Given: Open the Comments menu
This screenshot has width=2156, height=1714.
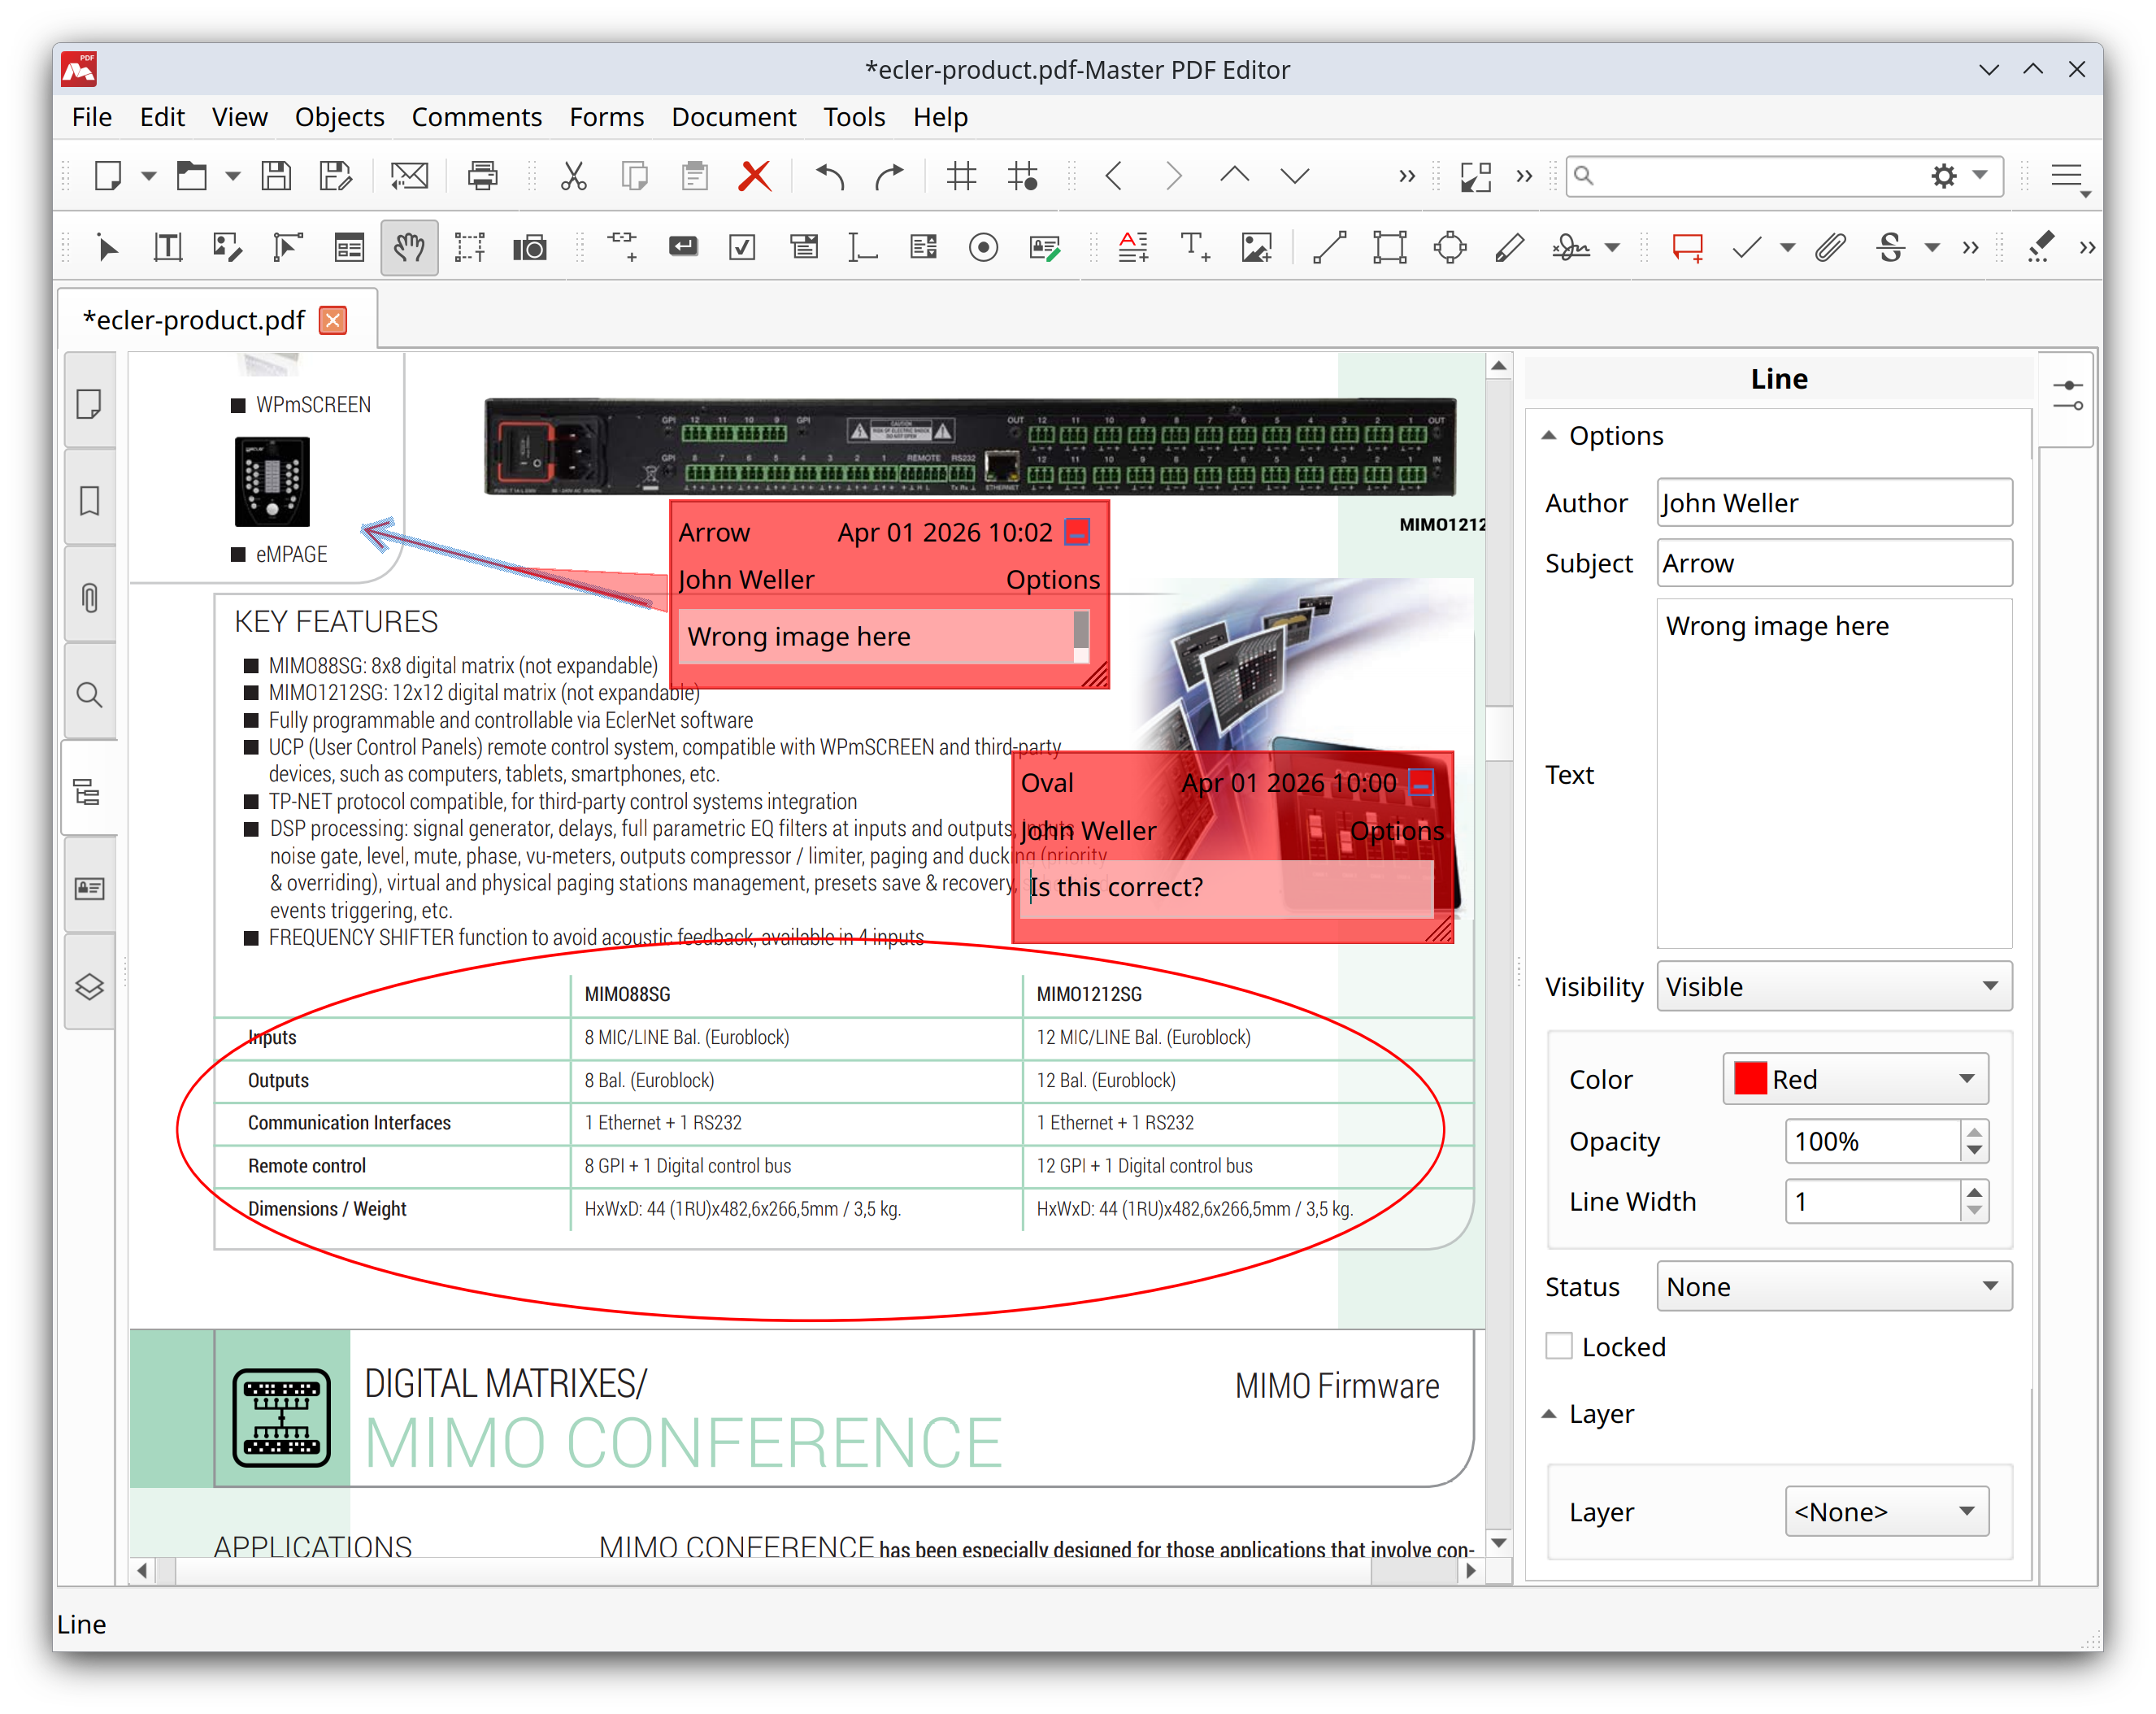Looking at the screenshot, I should [x=476, y=117].
